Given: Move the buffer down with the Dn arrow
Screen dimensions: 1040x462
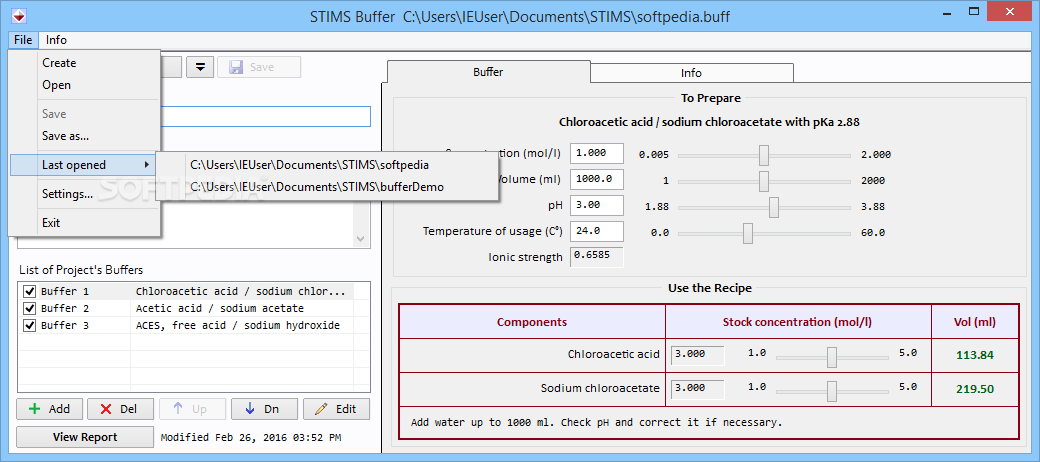Looking at the screenshot, I should [x=264, y=409].
